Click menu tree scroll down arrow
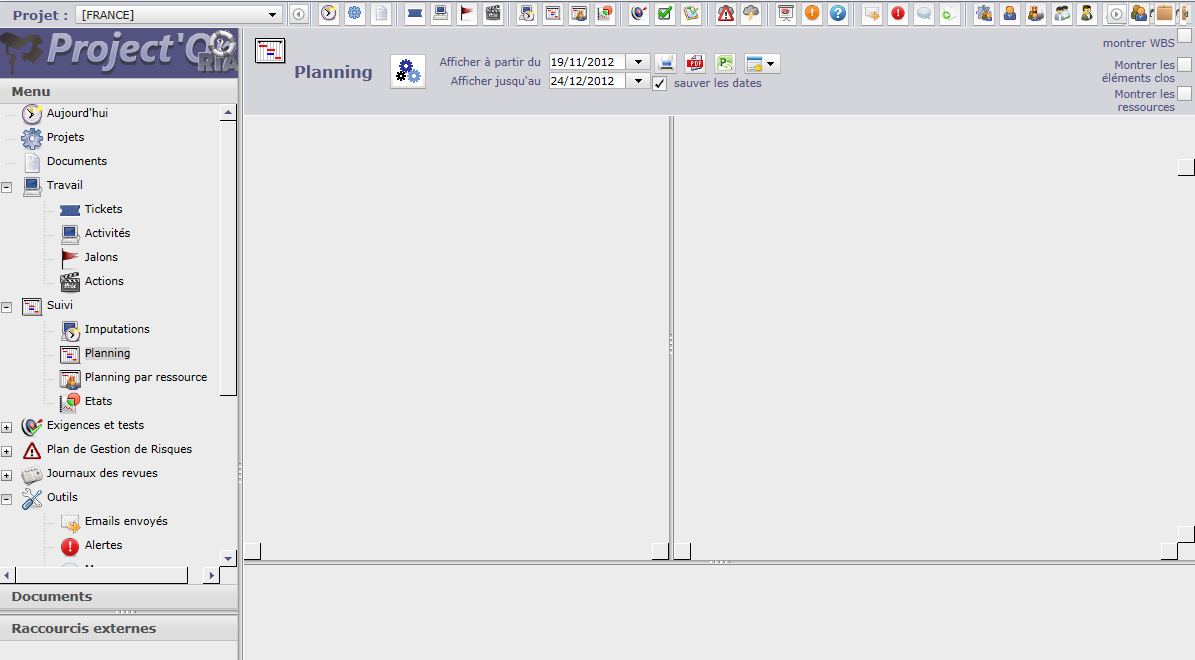This screenshot has height=660, width=1195. [228, 558]
